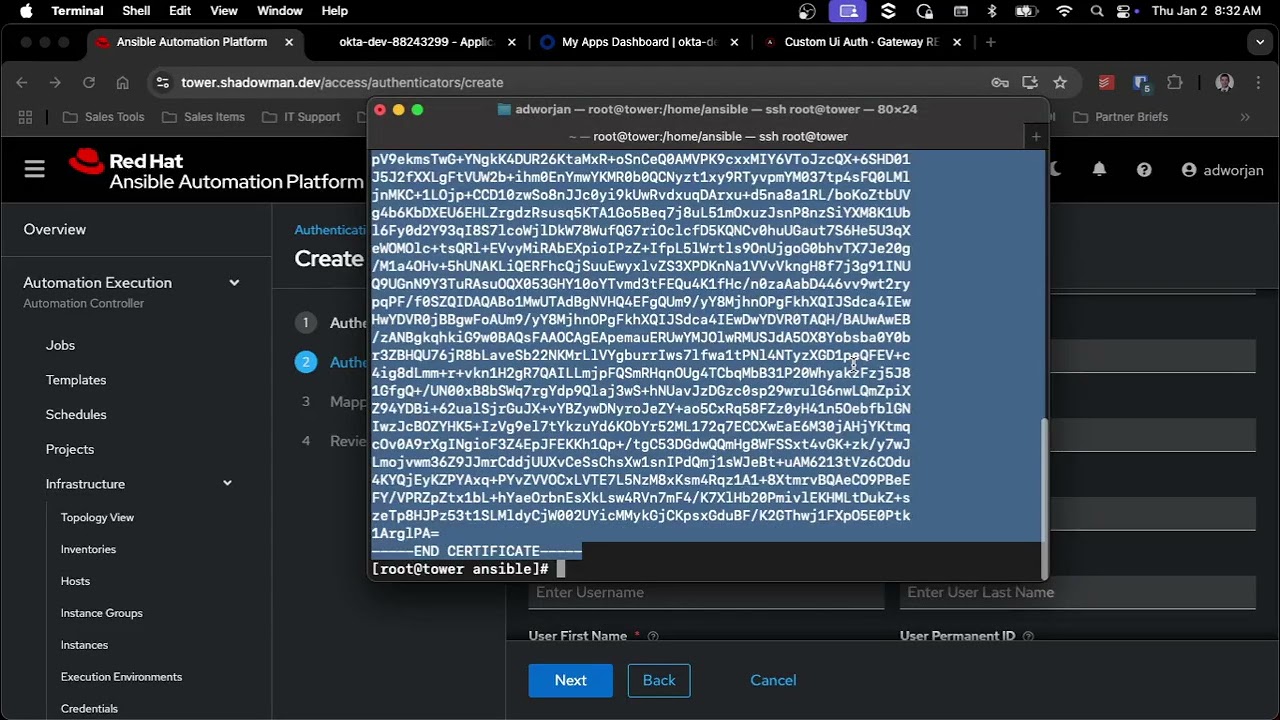Open the Shell menu
The height and width of the screenshot is (720, 1280).
pyautogui.click(x=136, y=11)
